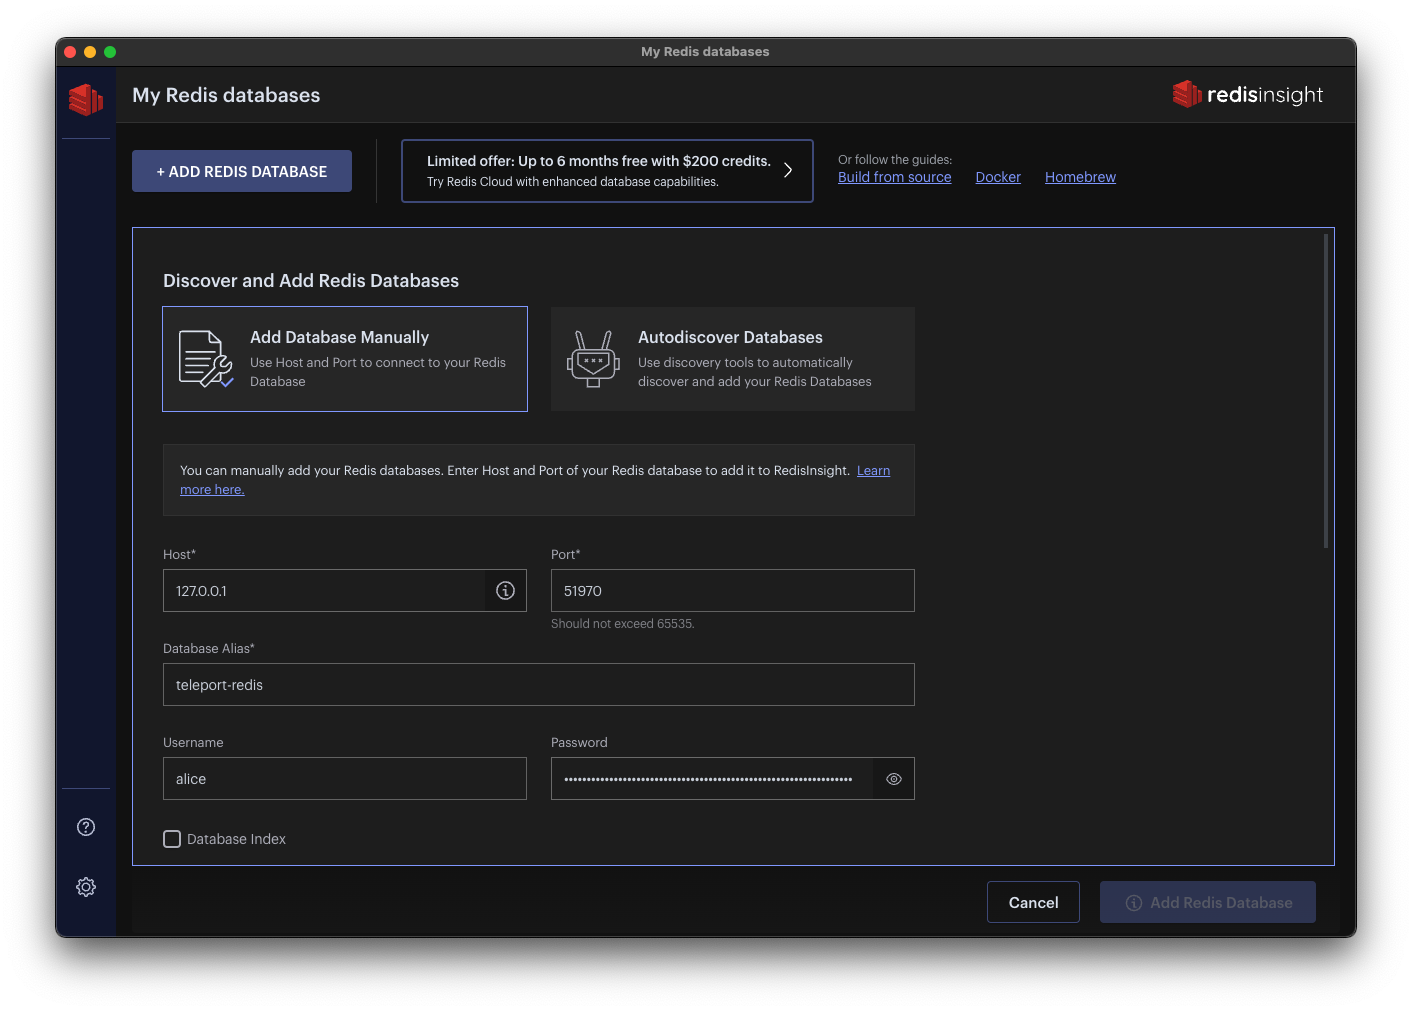This screenshot has height=1011, width=1412.
Task: Click the redisinsight logo in the header
Action: point(1247,94)
